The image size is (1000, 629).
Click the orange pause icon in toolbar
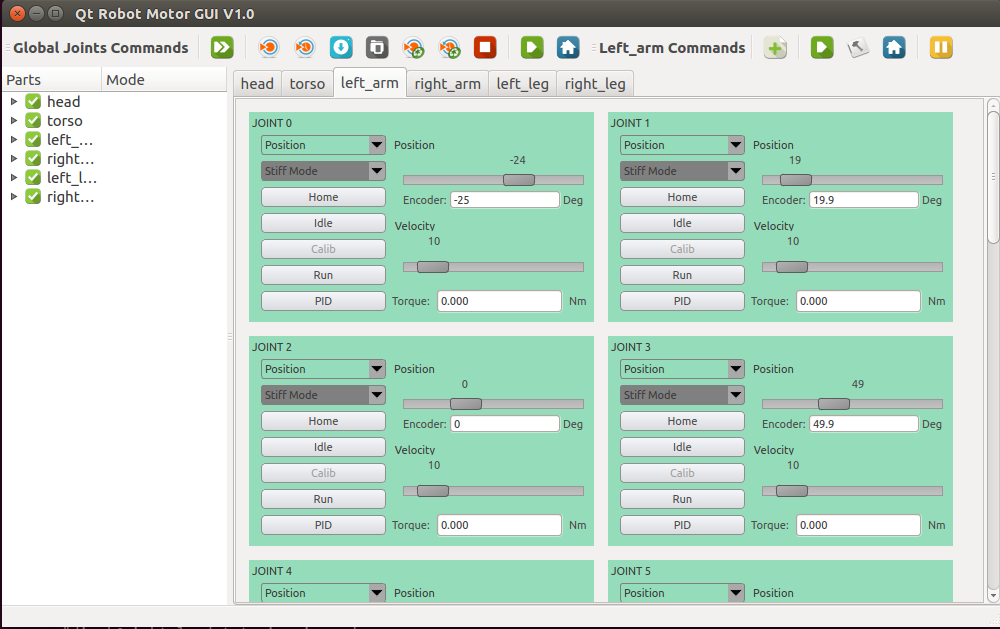pyautogui.click(x=941, y=47)
